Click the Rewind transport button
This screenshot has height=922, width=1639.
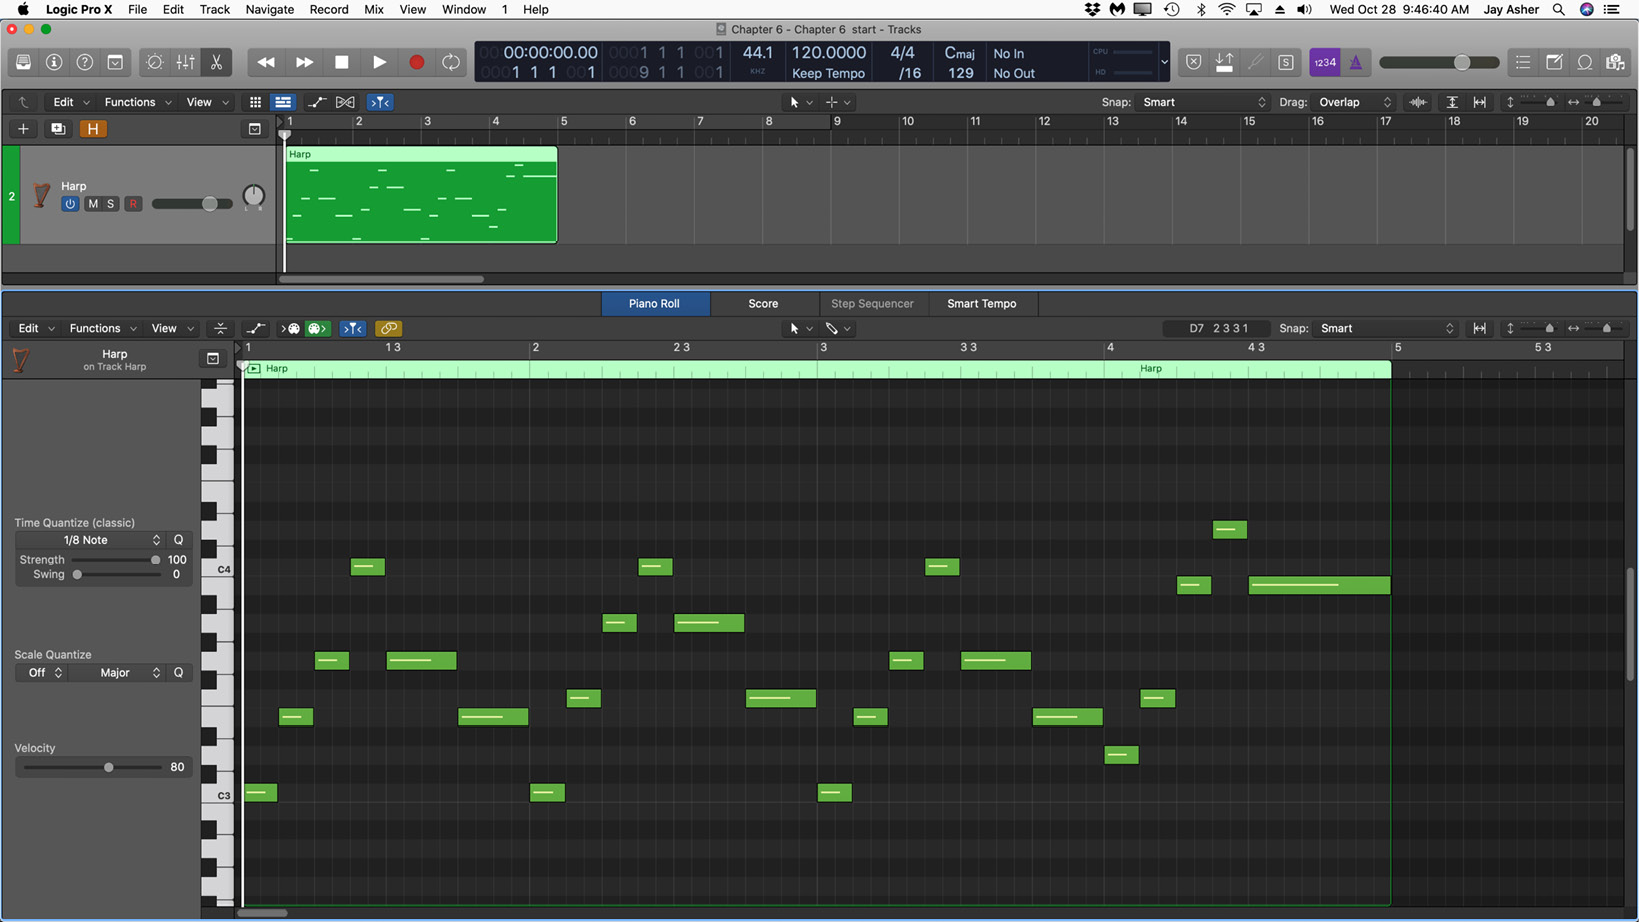[266, 62]
